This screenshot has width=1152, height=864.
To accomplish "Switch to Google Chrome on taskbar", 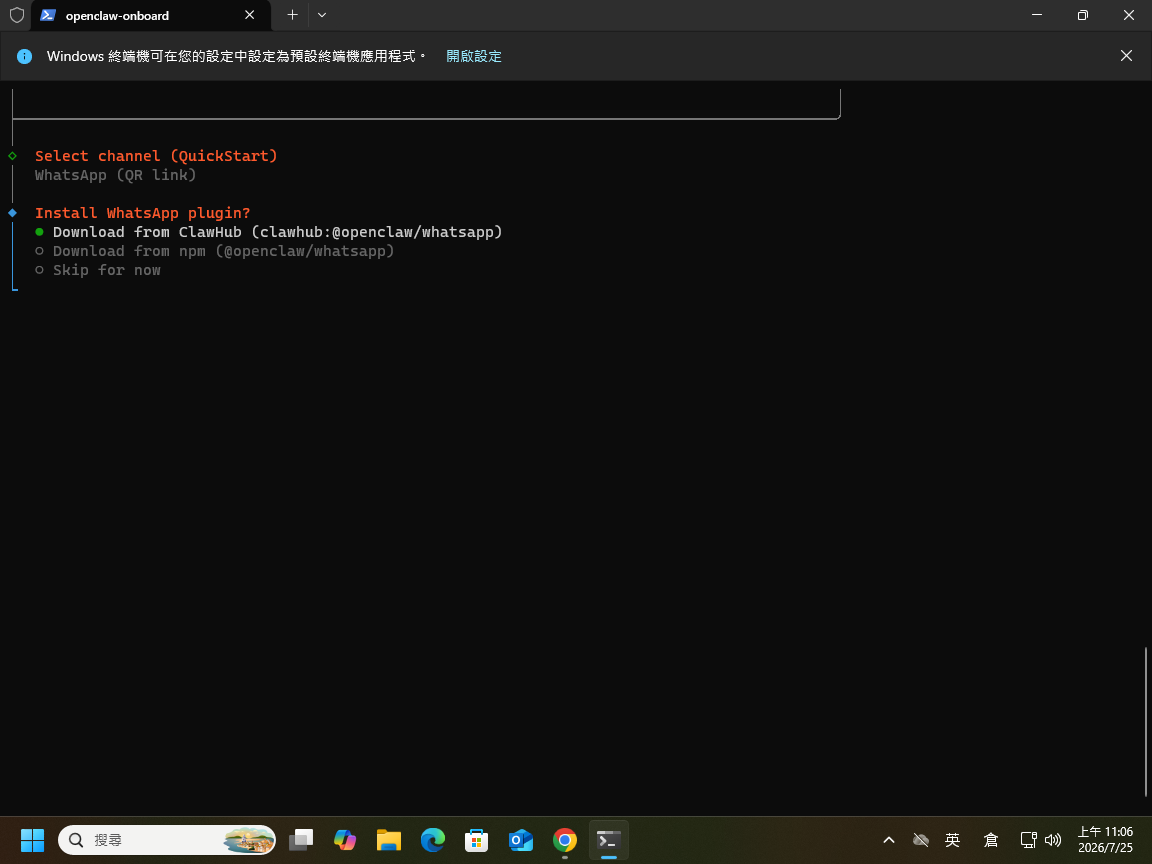I will (x=565, y=840).
